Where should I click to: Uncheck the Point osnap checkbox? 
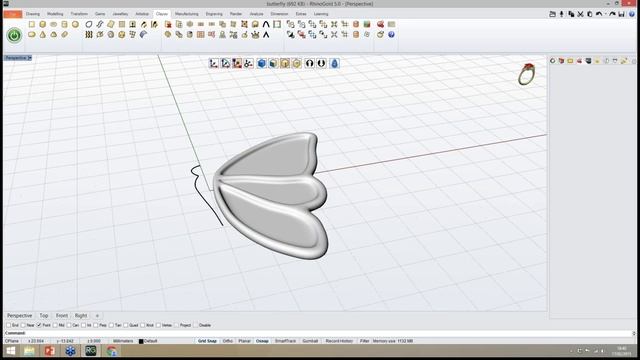coord(39,325)
